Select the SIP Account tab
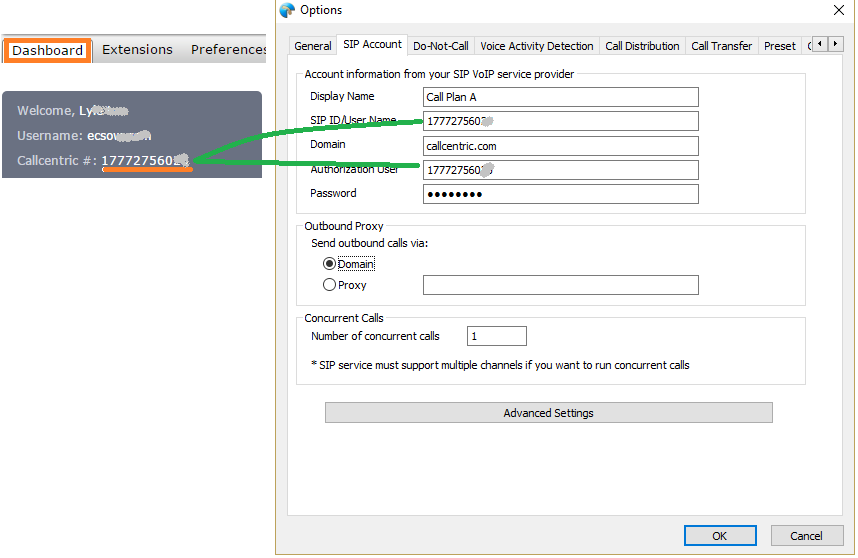This screenshot has height=558, width=858. point(372,44)
